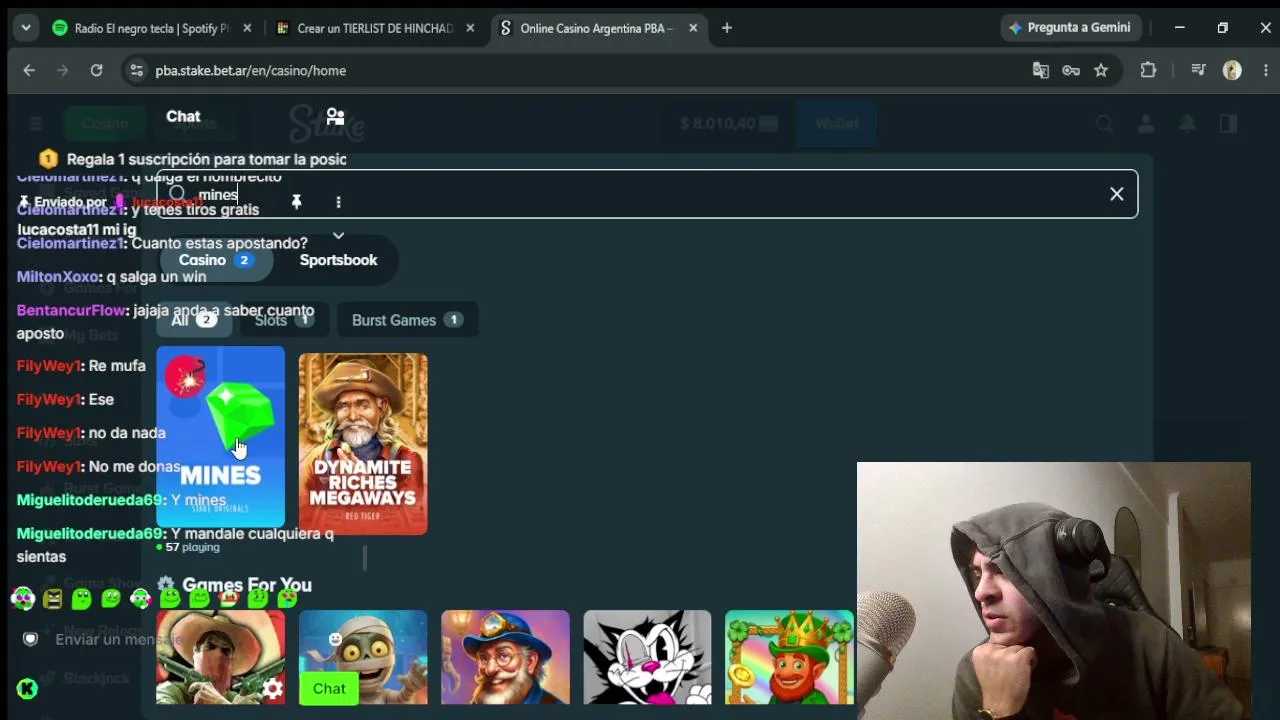Filter results by Slots
This screenshot has height=720, width=1280.
tap(283, 320)
